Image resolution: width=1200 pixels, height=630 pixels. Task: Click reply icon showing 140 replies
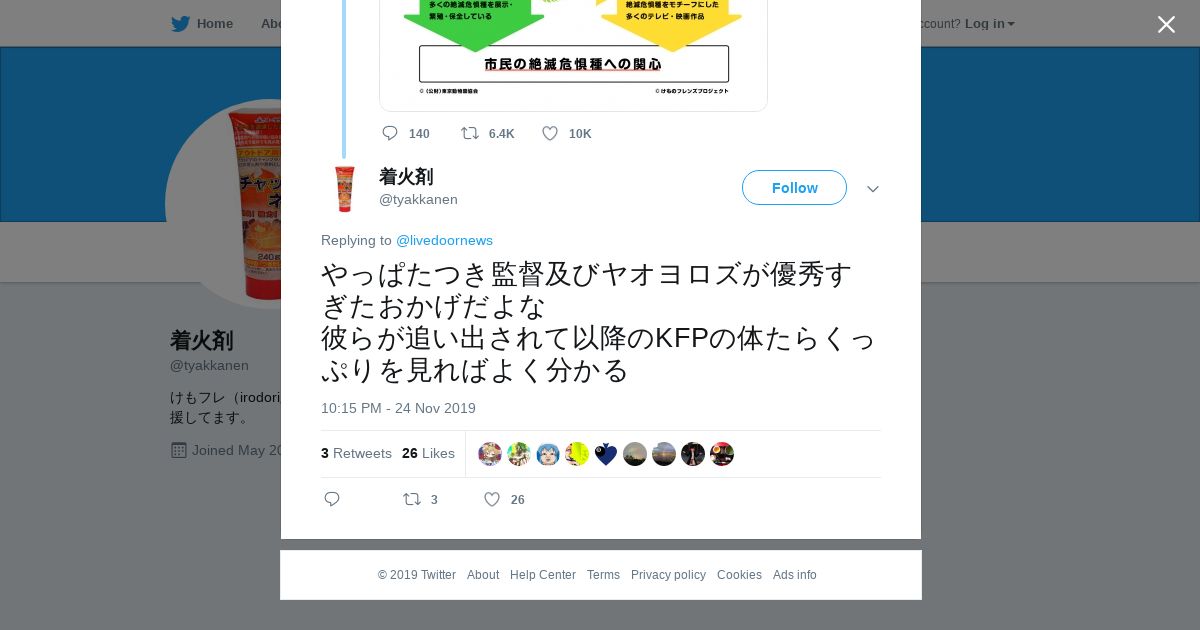tap(390, 133)
